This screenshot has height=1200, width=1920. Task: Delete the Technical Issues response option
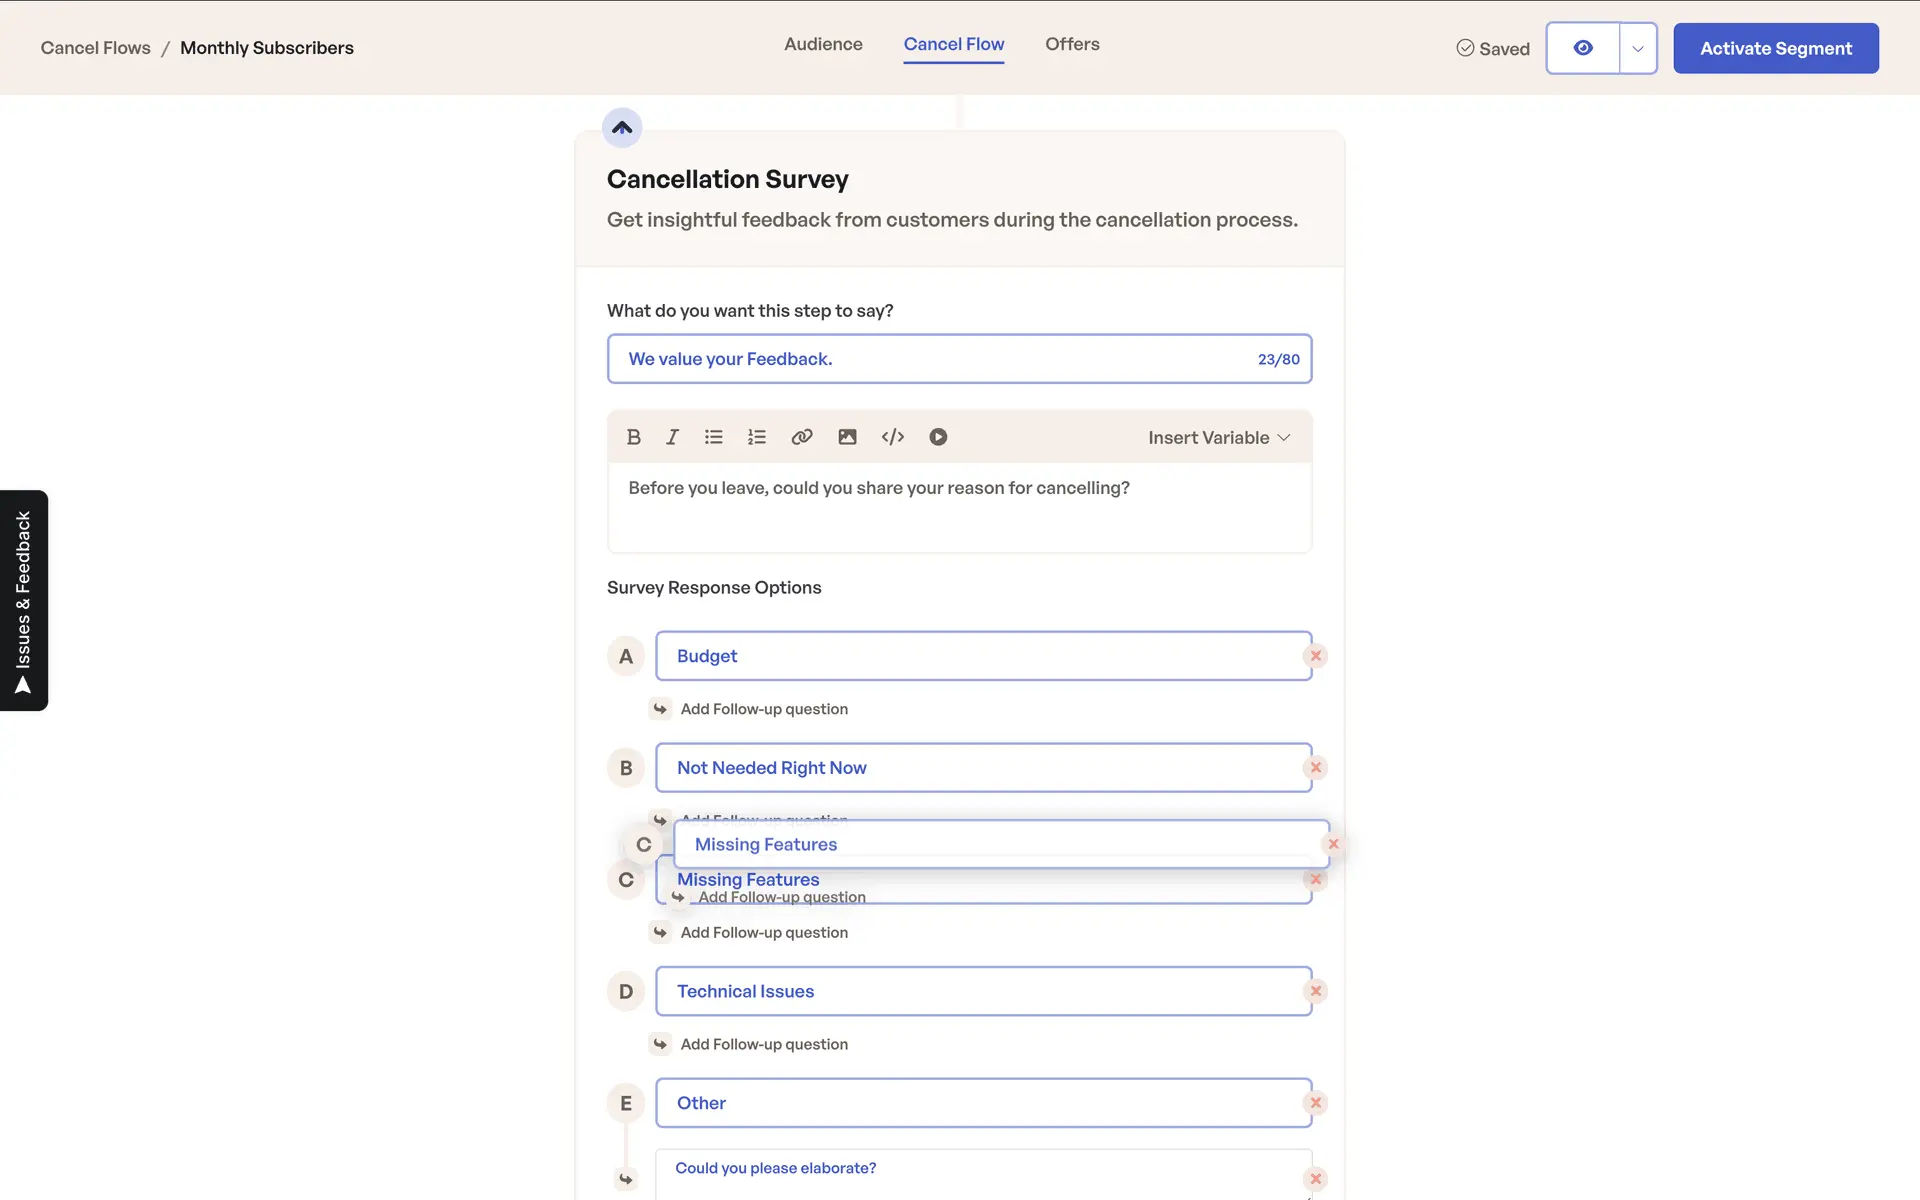click(x=1315, y=991)
